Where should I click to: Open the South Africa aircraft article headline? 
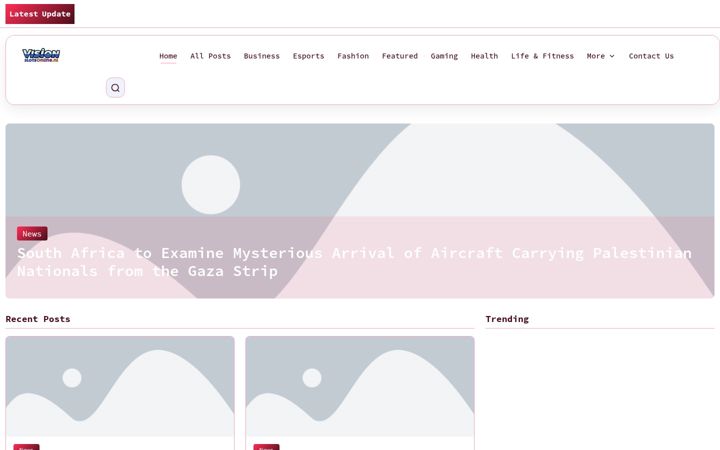pyautogui.click(x=354, y=262)
